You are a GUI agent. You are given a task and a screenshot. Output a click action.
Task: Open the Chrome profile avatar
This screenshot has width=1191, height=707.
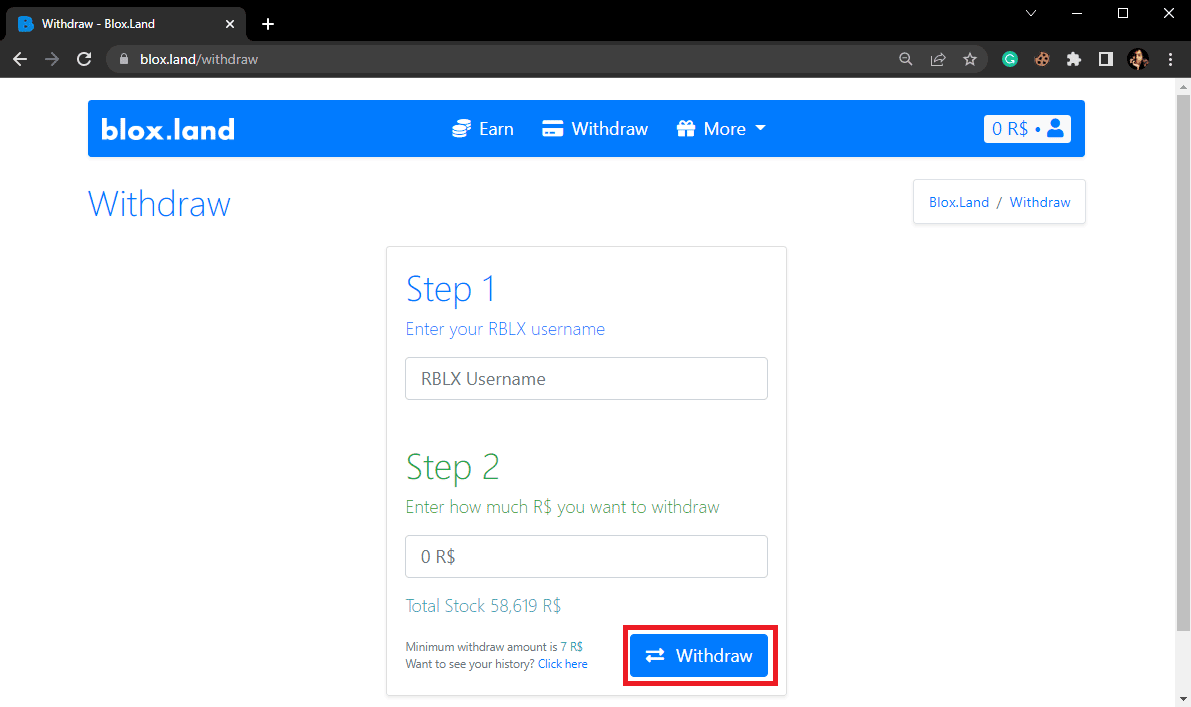pyautogui.click(x=1138, y=59)
